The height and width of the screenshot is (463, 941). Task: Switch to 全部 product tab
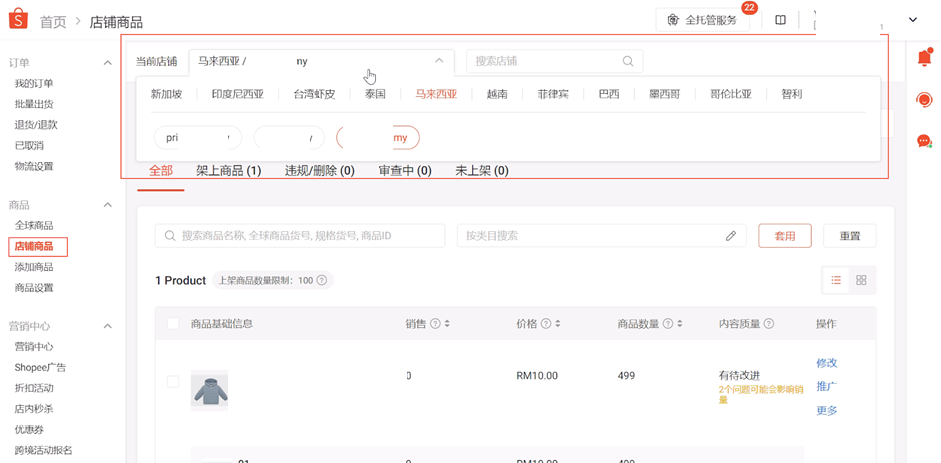click(x=161, y=171)
